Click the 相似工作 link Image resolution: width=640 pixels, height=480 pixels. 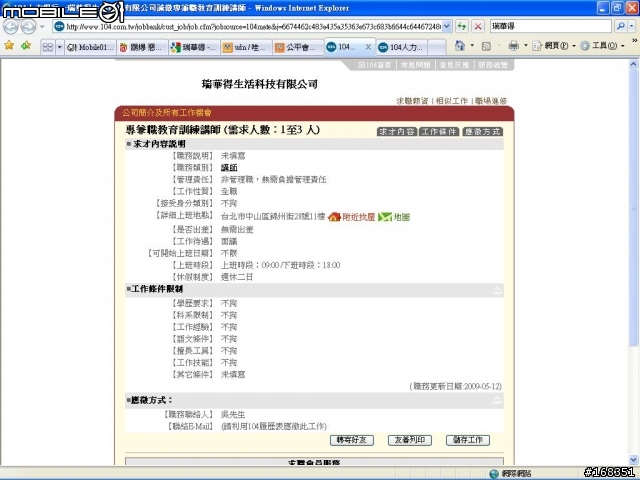tap(451, 101)
